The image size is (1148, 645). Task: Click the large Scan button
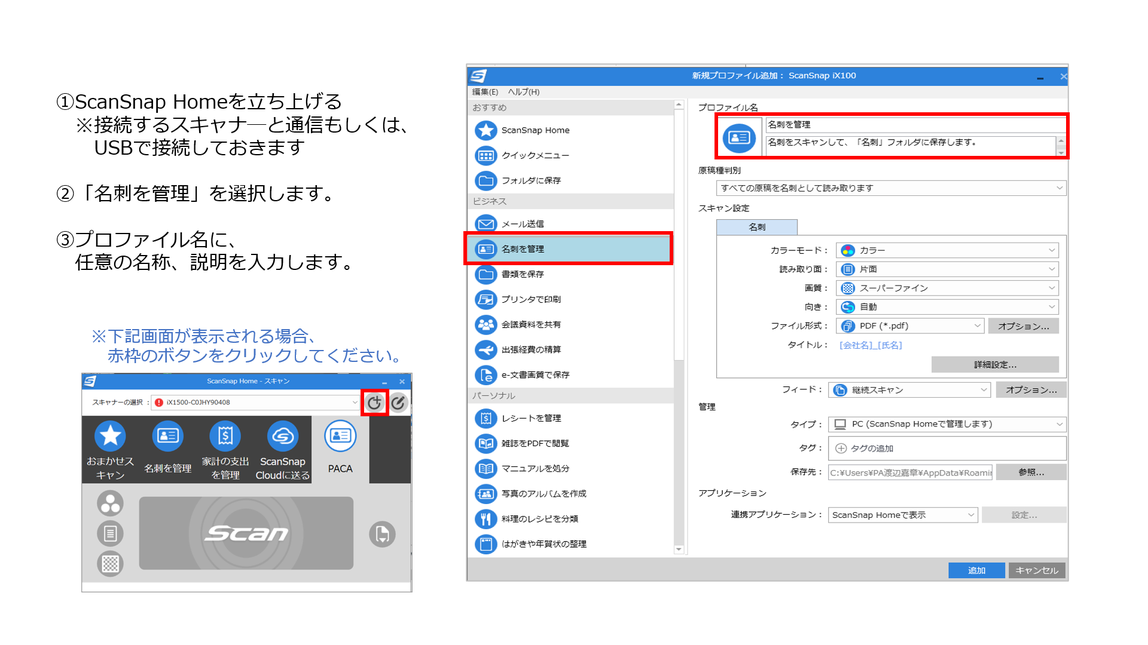[246, 533]
